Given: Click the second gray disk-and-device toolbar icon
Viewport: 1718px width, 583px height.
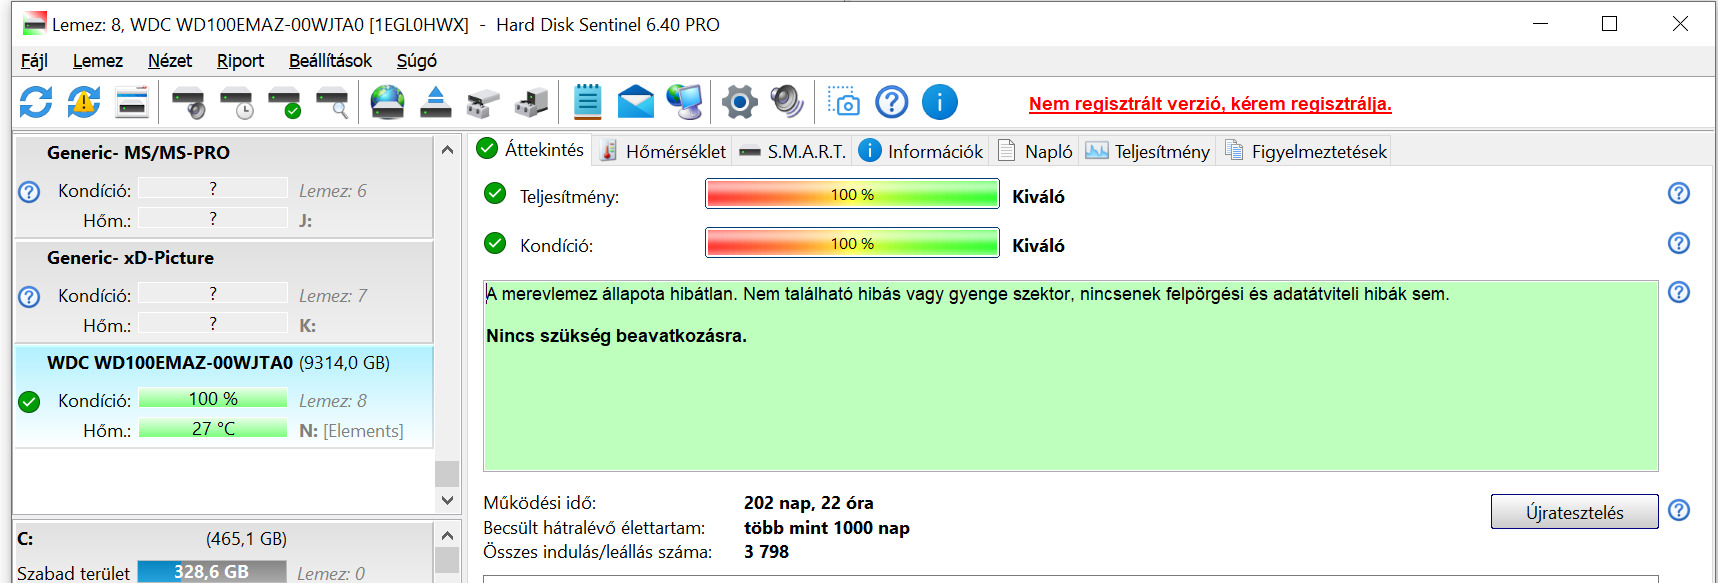Looking at the screenshot, I should [531, 102].
